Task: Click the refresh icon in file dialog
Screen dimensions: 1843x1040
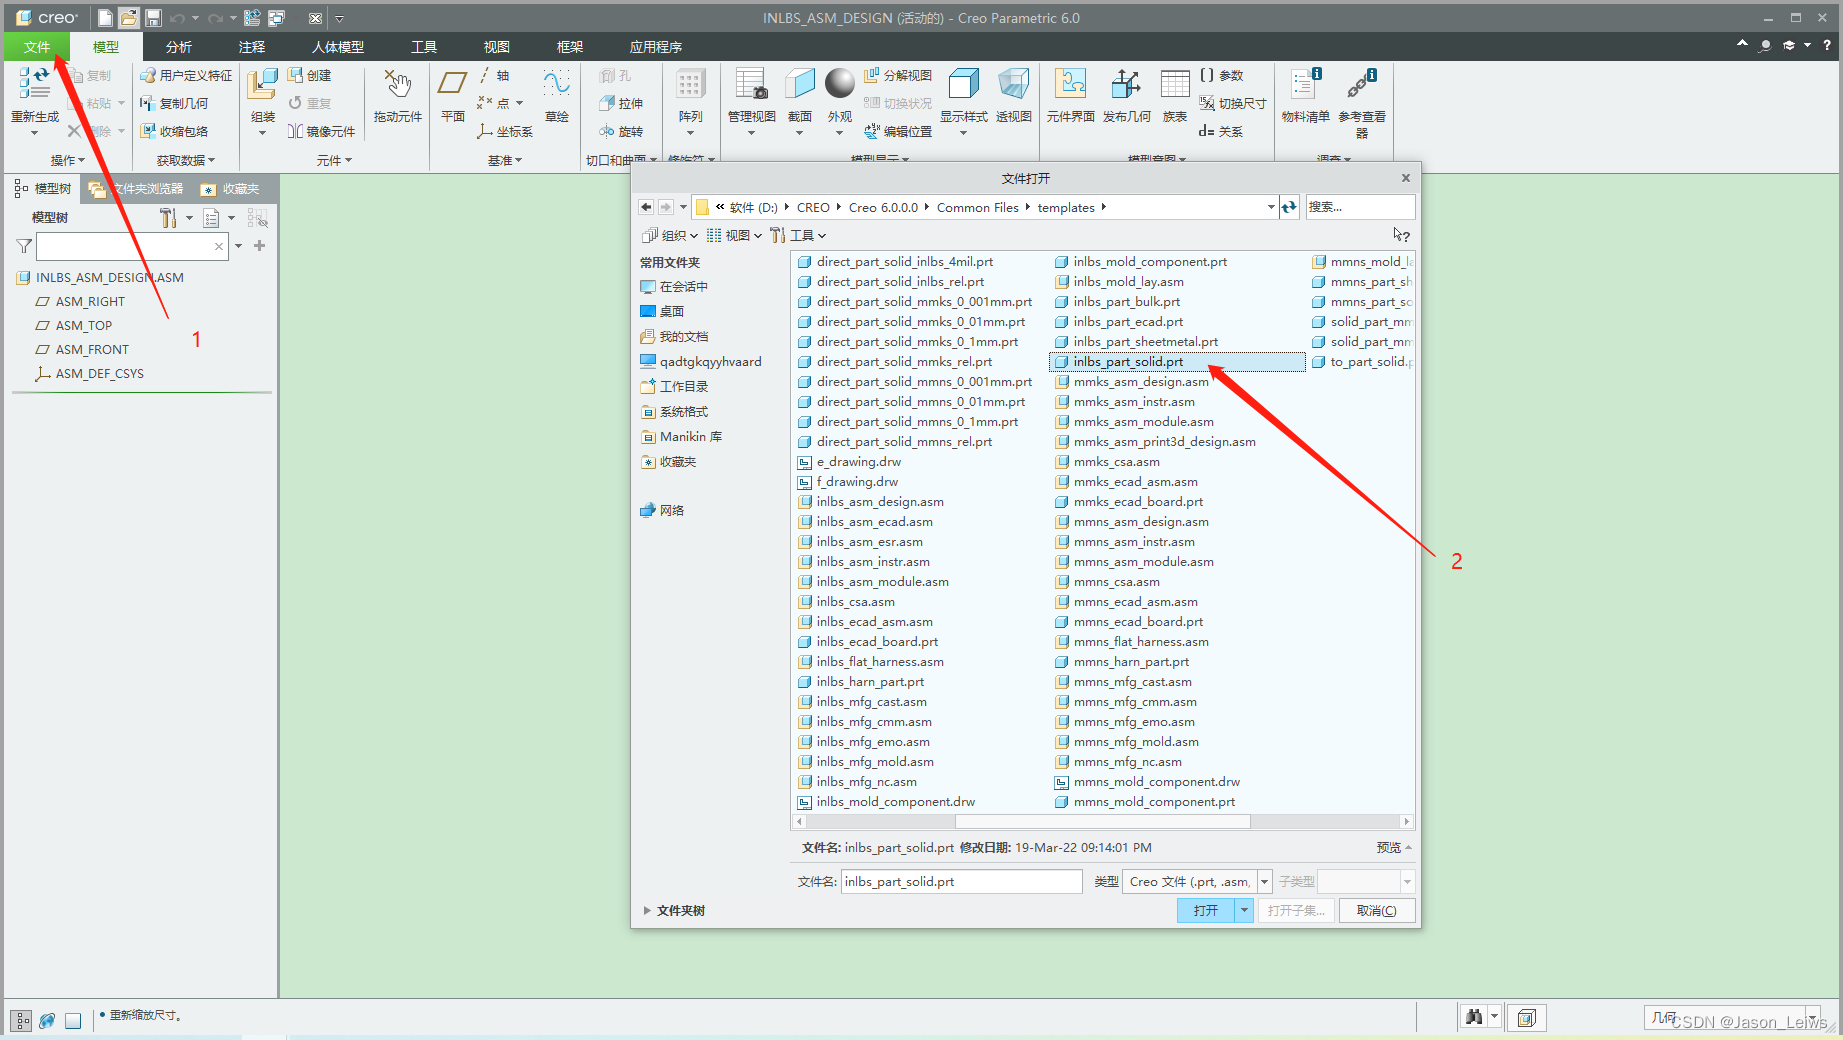Action: tap(1289, 207)
